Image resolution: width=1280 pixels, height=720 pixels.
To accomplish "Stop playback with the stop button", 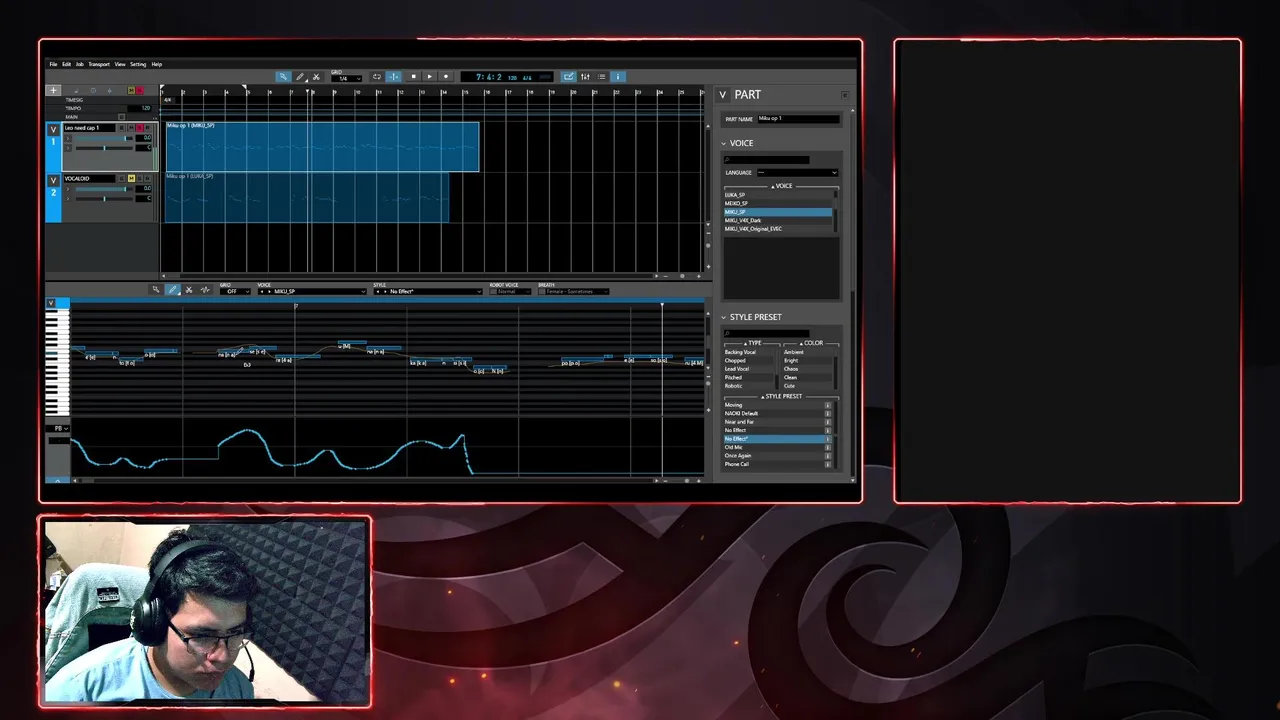I will point(414,77).
